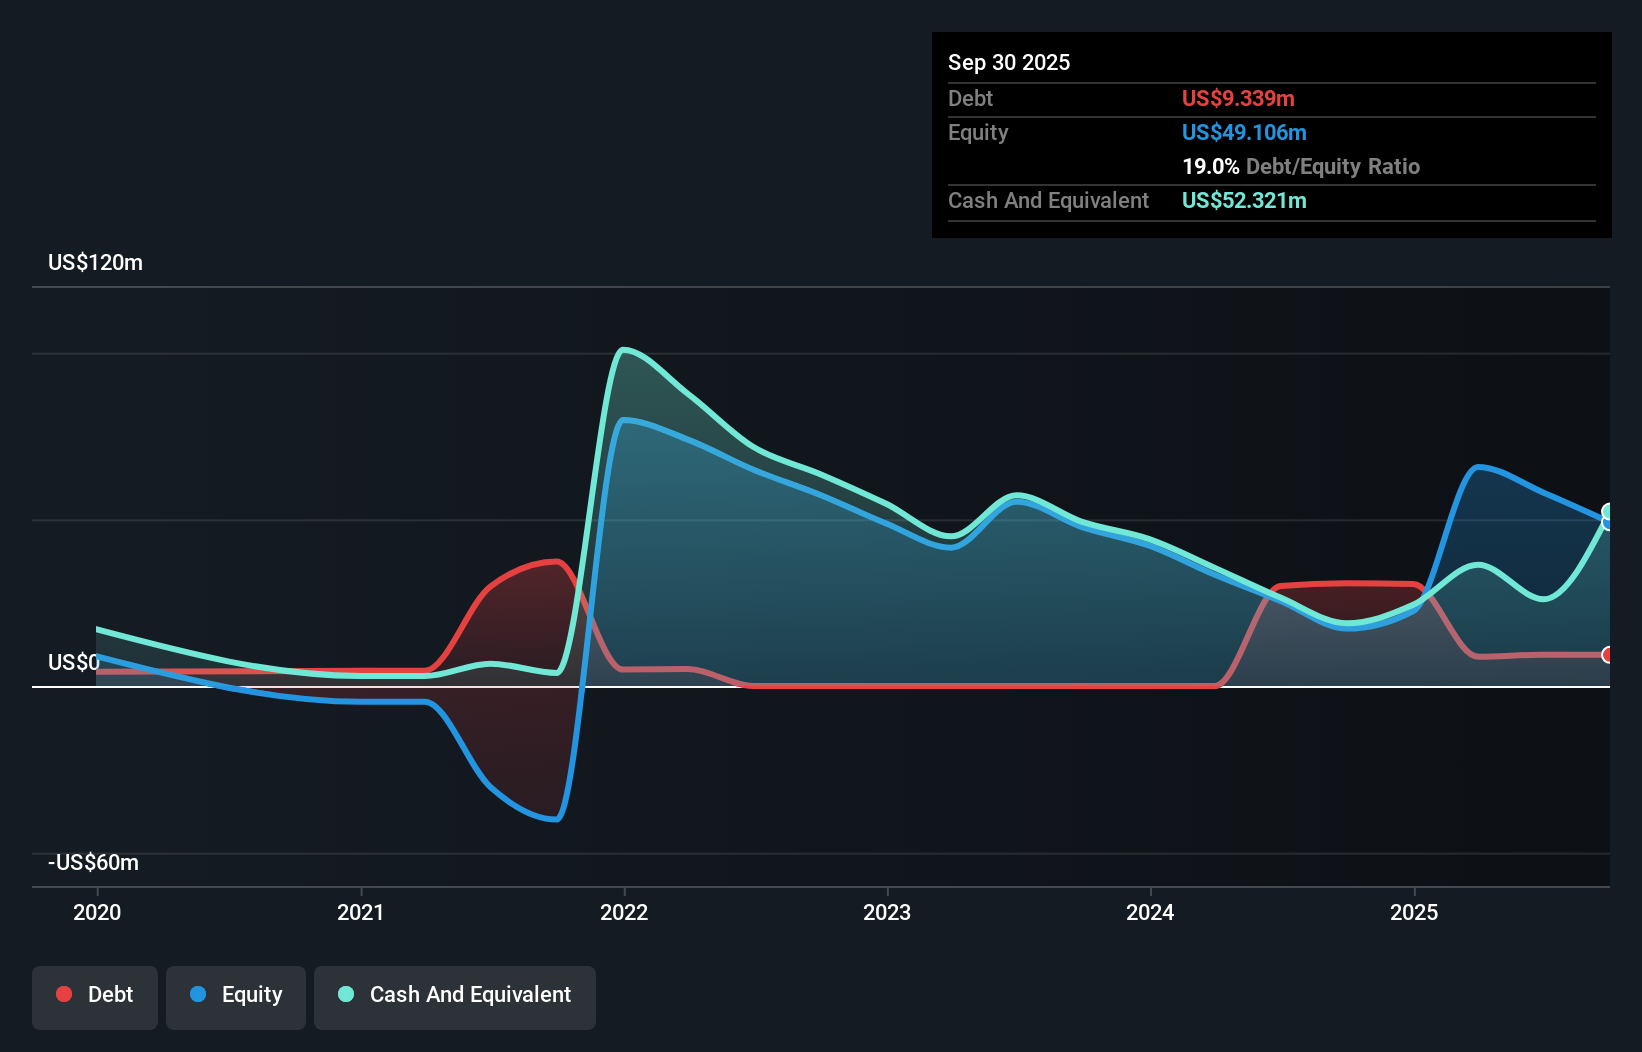Toggle the Cash And Equivalent series visibility
Screen dimensions: 1642x1052
coord(455,994)
